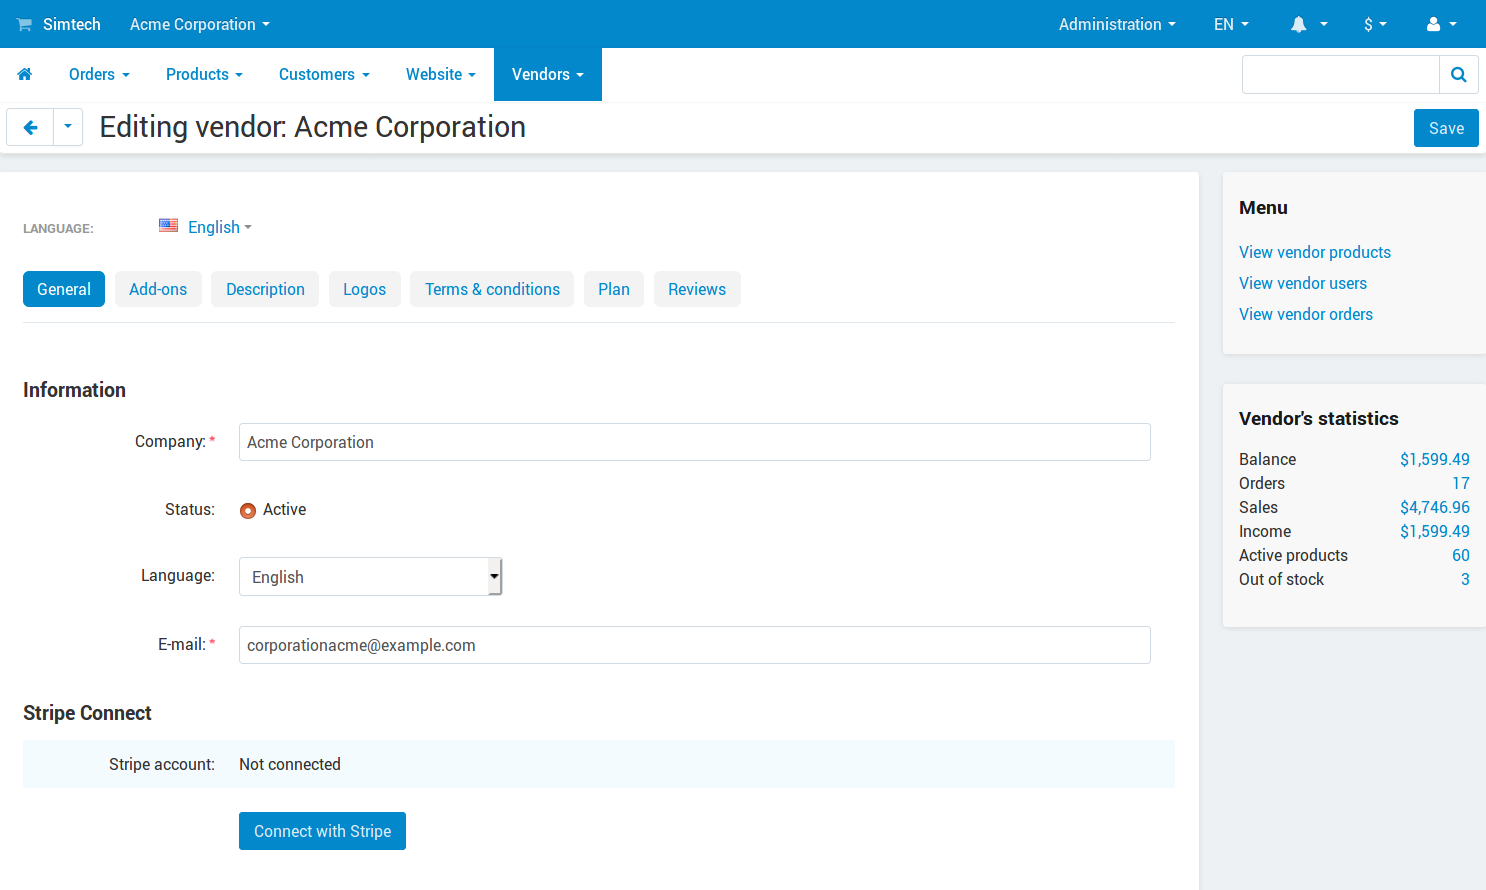
Task: Click the Balance value $1,599.49
Action: pyautogui.click(x=1435, y=459)
